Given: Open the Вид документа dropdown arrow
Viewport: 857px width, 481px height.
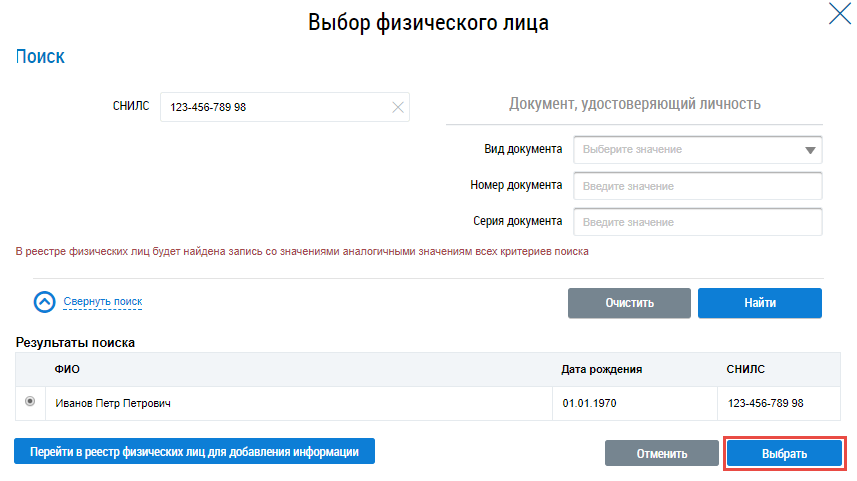Looking at the screenshot, I should point(809,151).
